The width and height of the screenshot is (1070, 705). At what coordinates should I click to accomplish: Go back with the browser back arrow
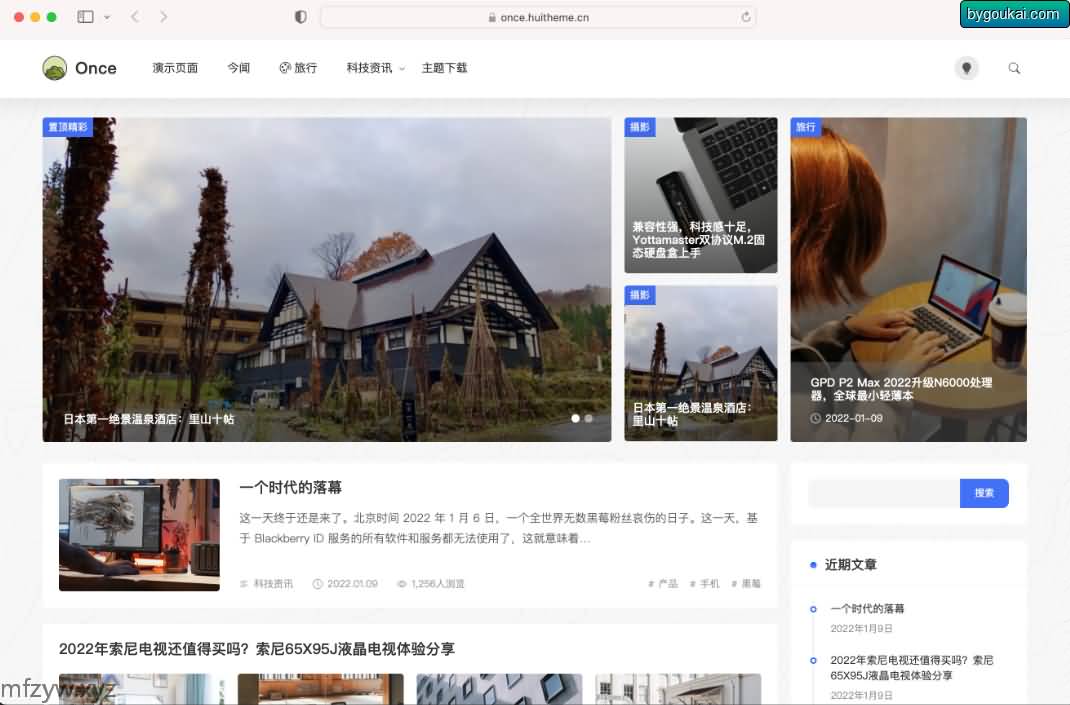pyautogui.click(x=135, y=17)
